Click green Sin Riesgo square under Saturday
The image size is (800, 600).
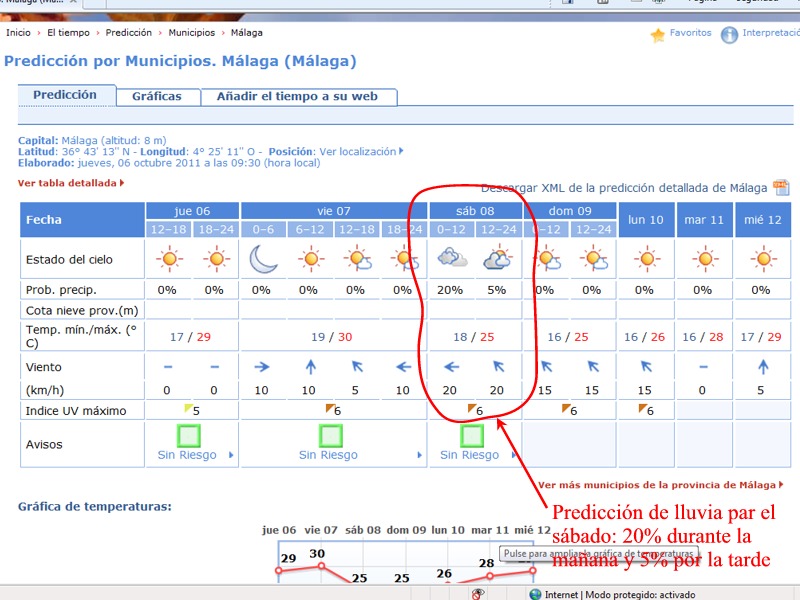pos(472,435)
